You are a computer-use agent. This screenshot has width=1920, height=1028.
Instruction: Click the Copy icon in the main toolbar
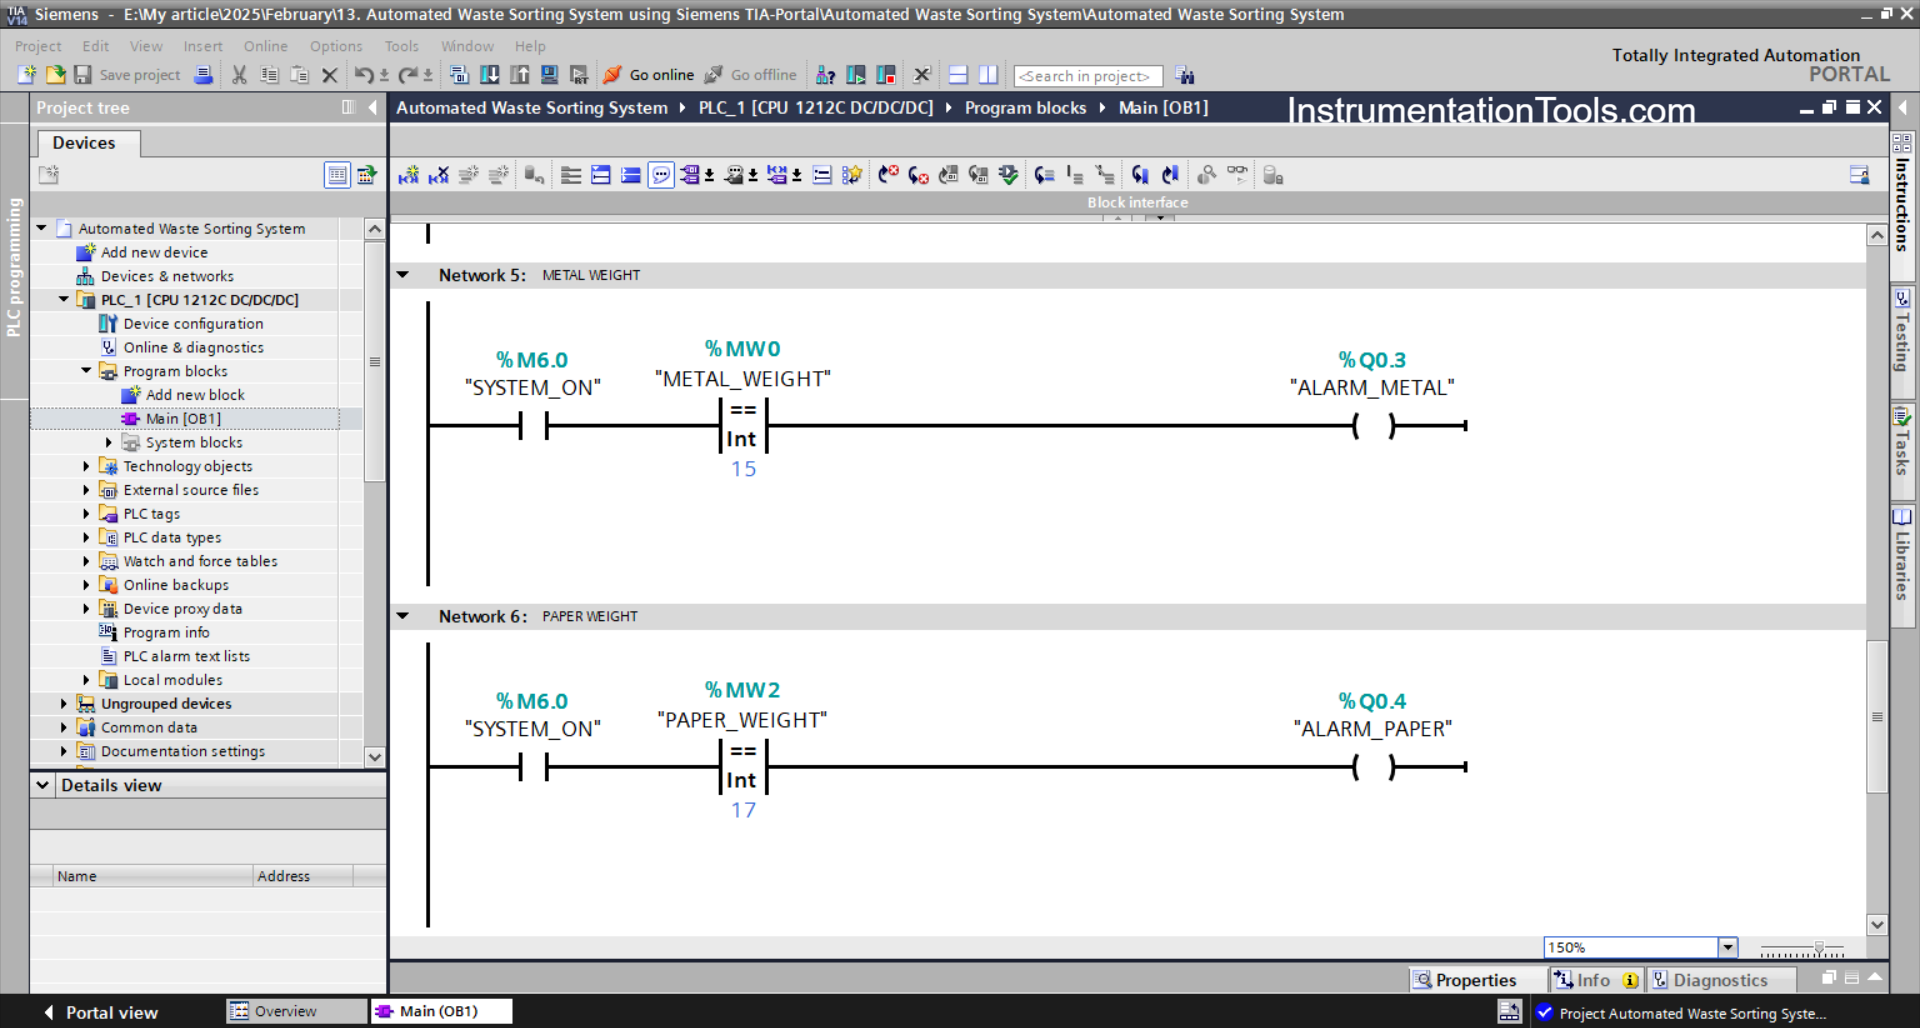[x=269, y=75]
